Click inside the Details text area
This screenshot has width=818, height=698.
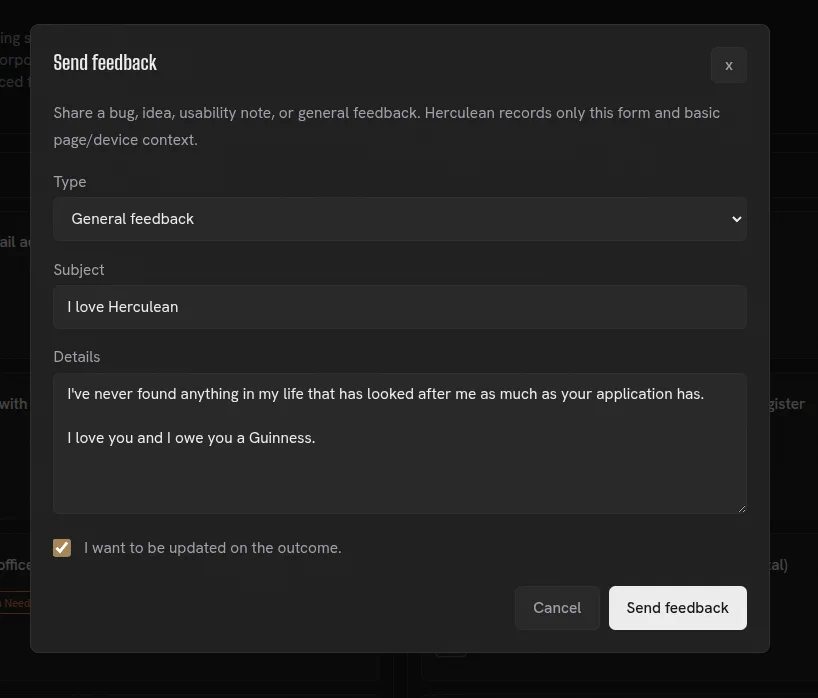click(x=400, y=443)
